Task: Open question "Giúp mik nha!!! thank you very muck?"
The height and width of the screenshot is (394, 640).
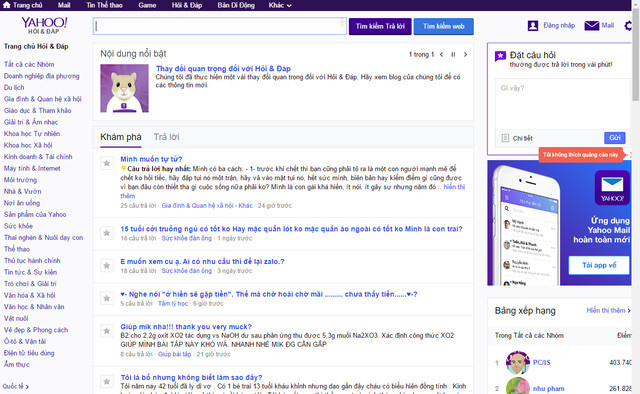Action: pyautogui.click(x=186, y=327)
